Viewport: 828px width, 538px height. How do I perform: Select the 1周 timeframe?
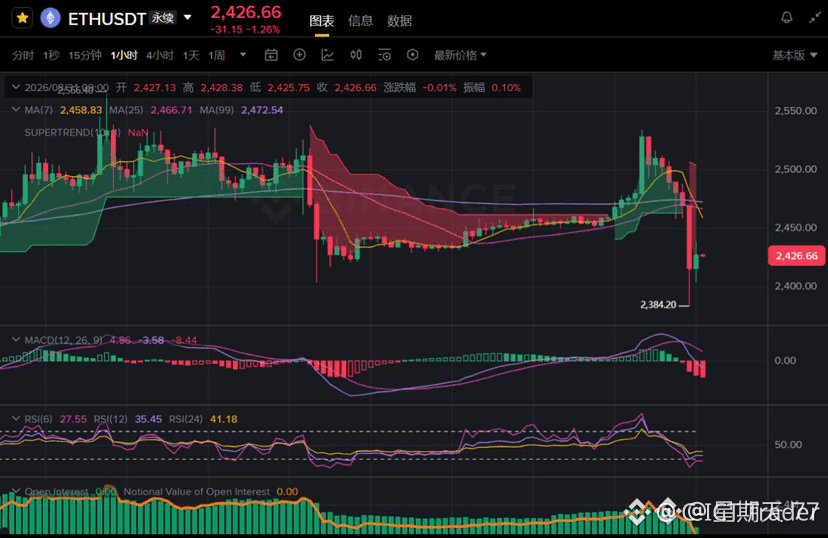(217, 55)
